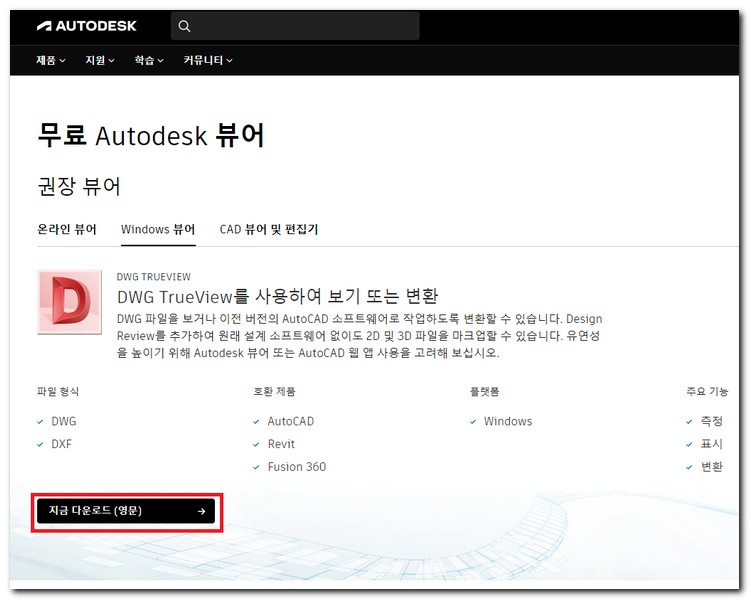
Task: Switch to the 온라인 뷰어 tab
Action: coord(67,229)
